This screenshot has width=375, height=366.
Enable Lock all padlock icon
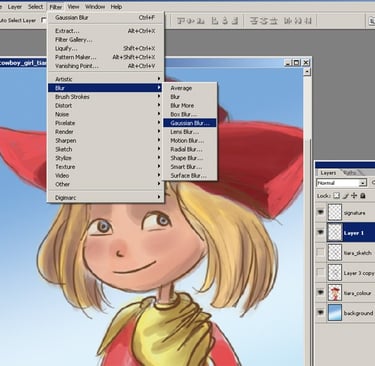(363, 196)
